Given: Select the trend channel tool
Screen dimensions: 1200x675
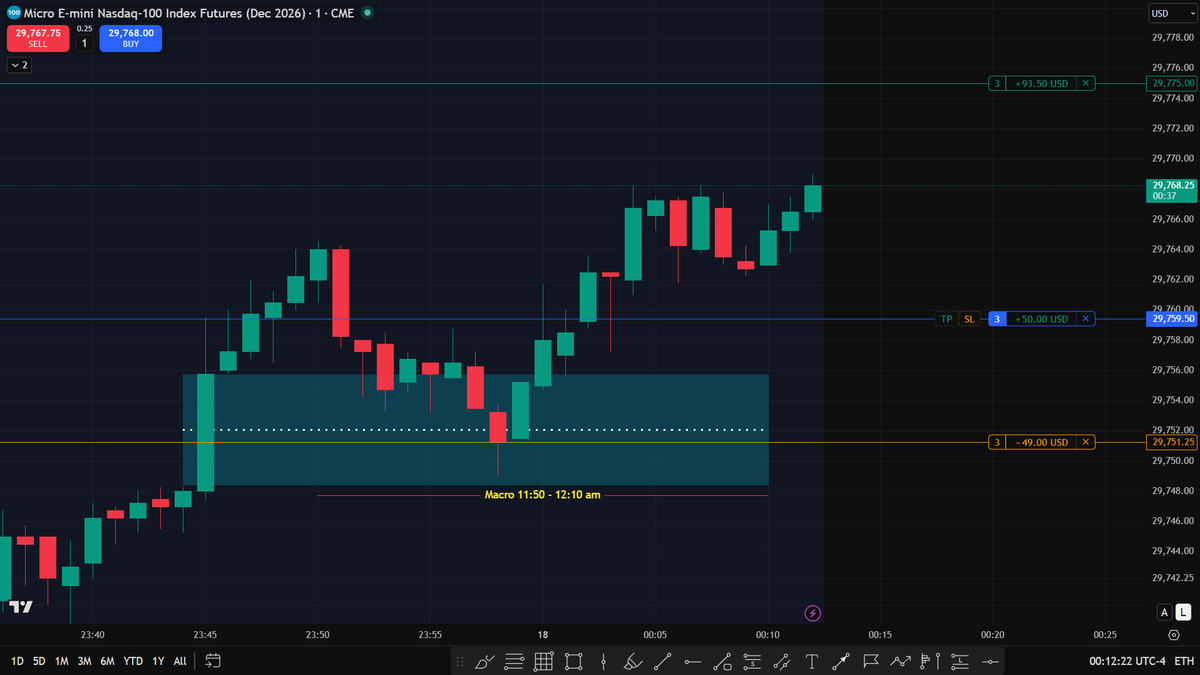Looking at the screenshot, I should coord(781,661).
